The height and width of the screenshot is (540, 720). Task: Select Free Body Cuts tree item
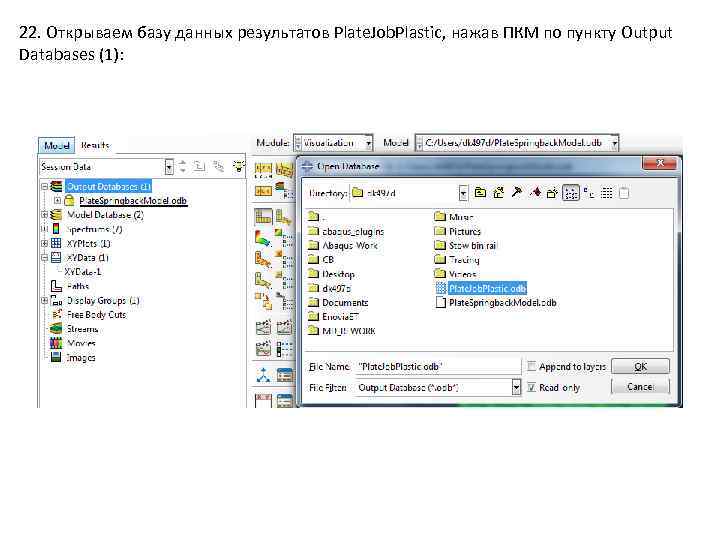click(x=96, y=315)
